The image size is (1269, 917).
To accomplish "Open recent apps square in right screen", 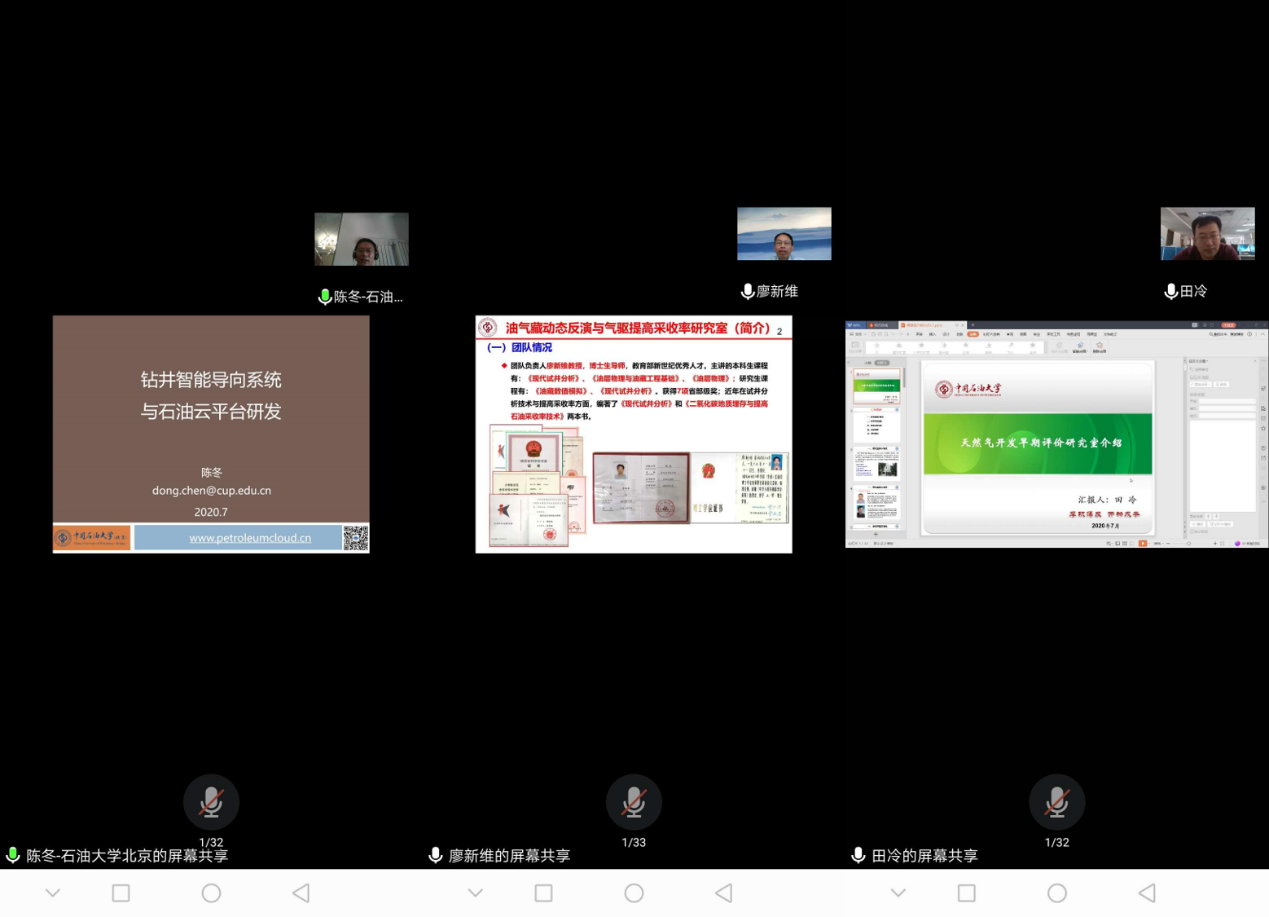I will [967, 893].
